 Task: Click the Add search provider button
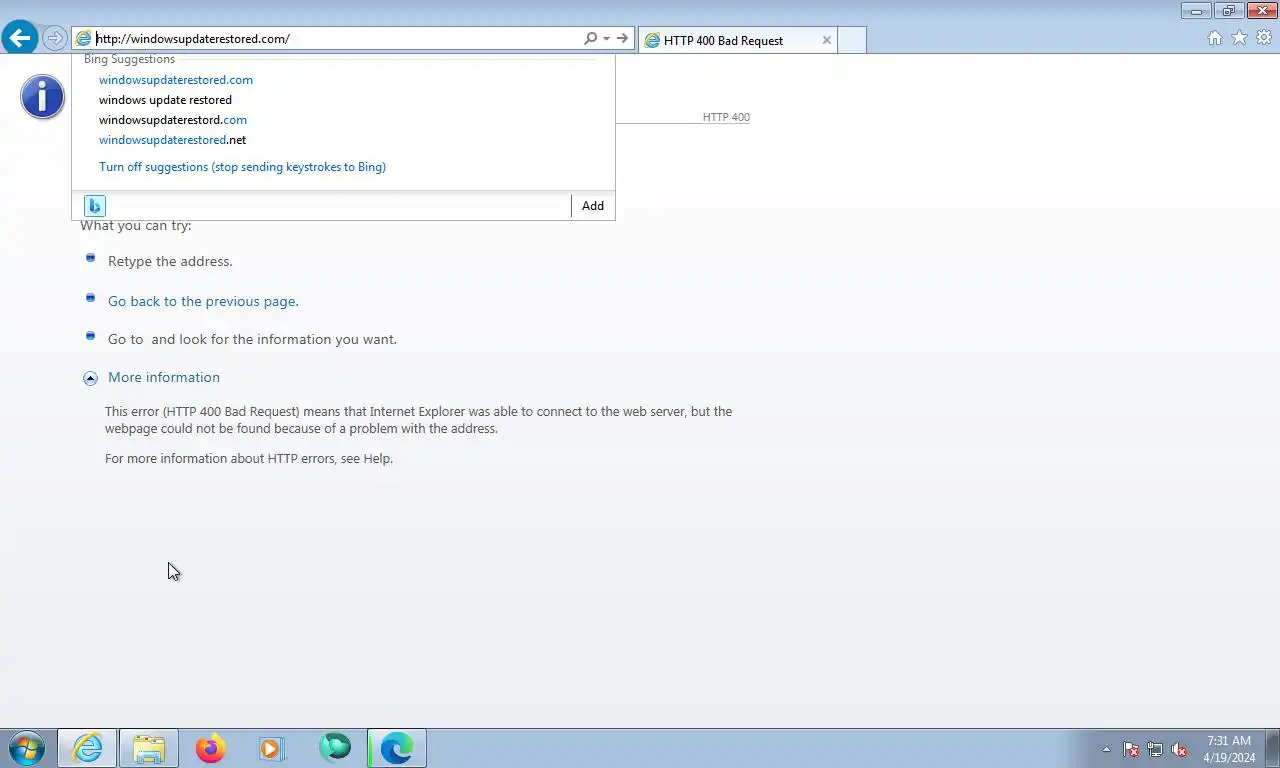[x=593, y=206]
